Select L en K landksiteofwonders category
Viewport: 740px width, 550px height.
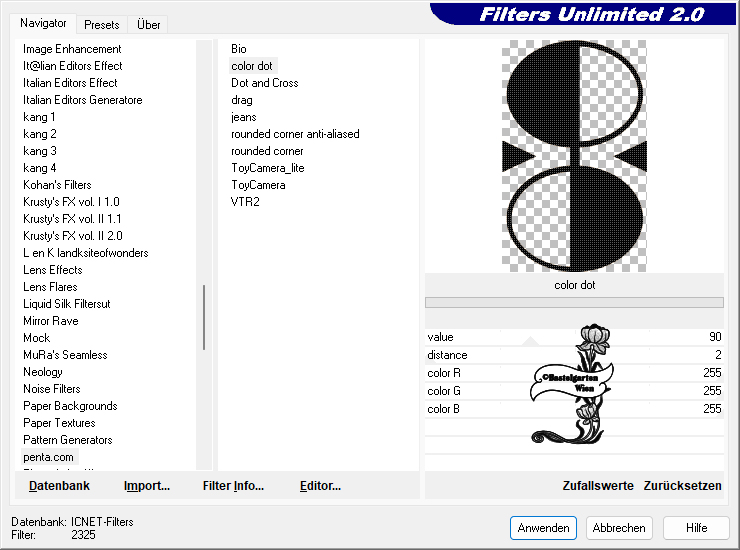[x=85, y=253]
